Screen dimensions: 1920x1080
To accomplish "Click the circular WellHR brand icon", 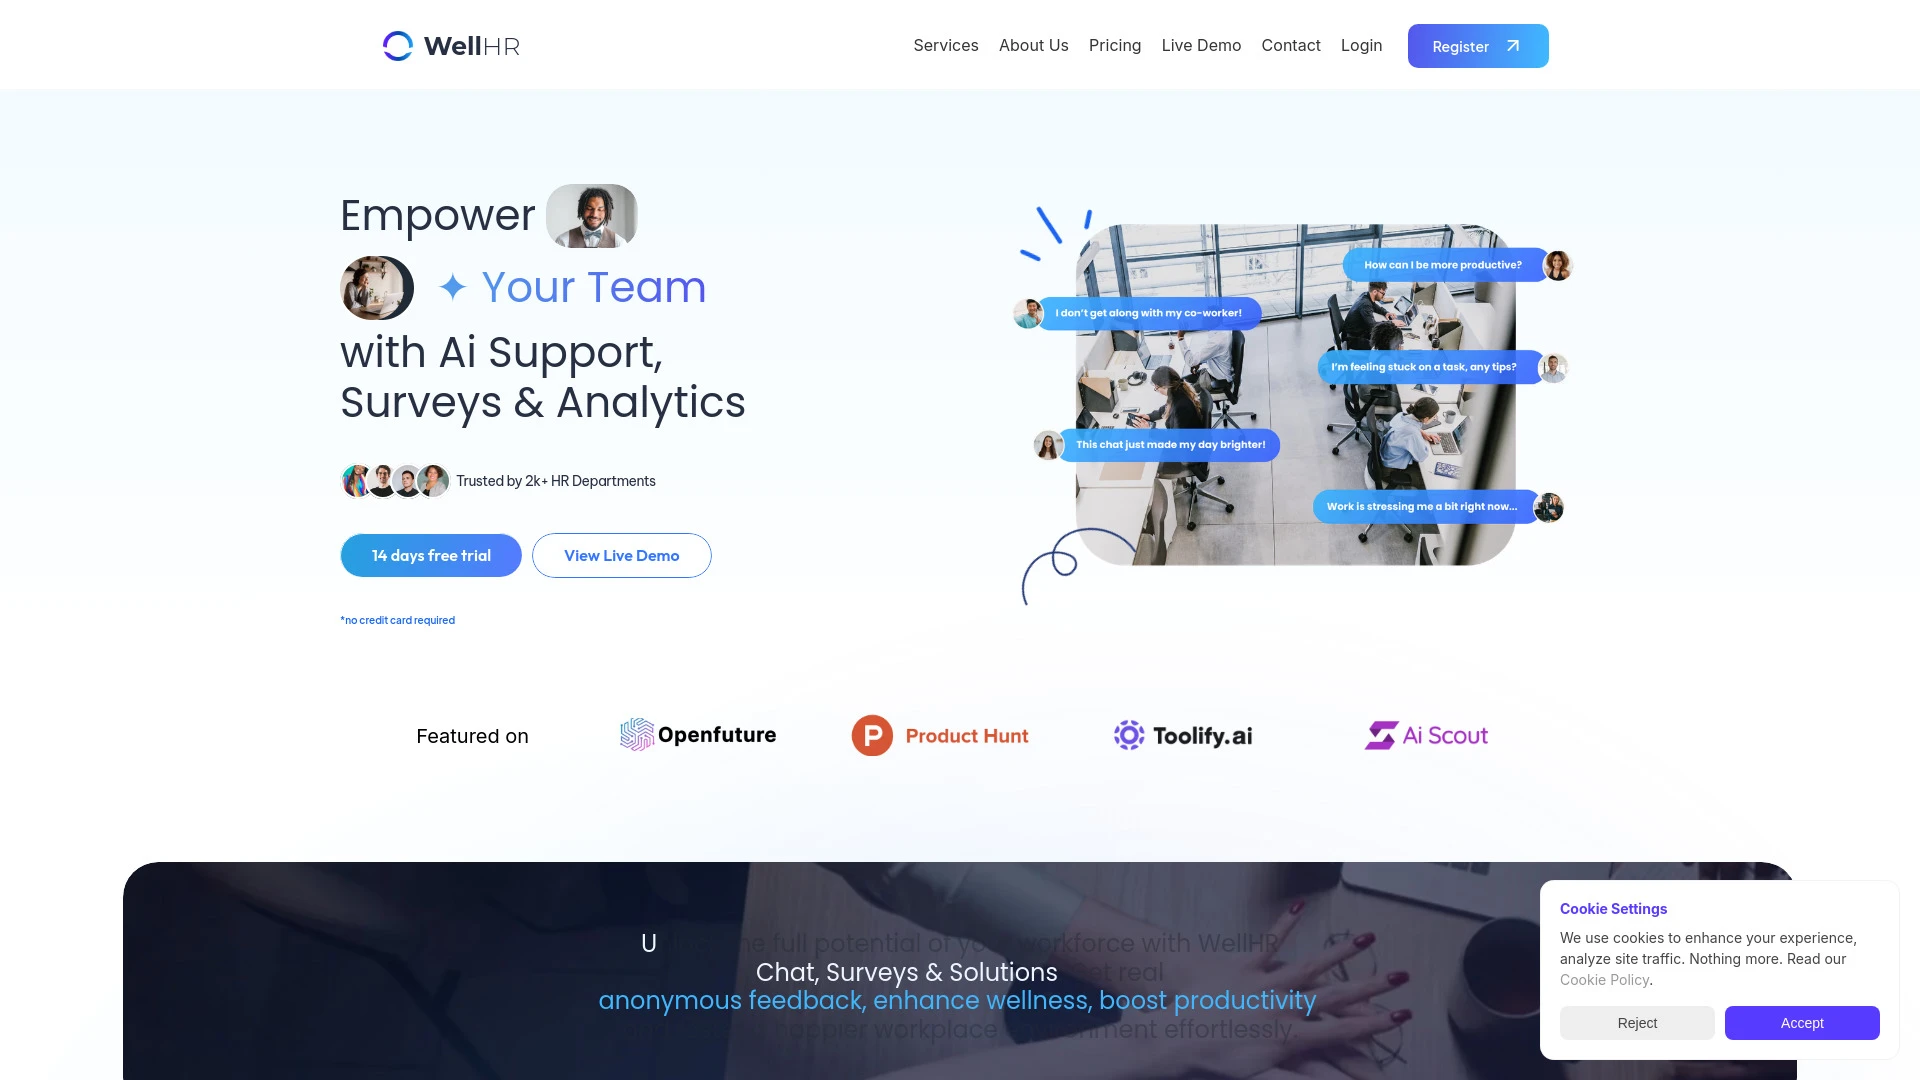I will (x=398, y=45).
